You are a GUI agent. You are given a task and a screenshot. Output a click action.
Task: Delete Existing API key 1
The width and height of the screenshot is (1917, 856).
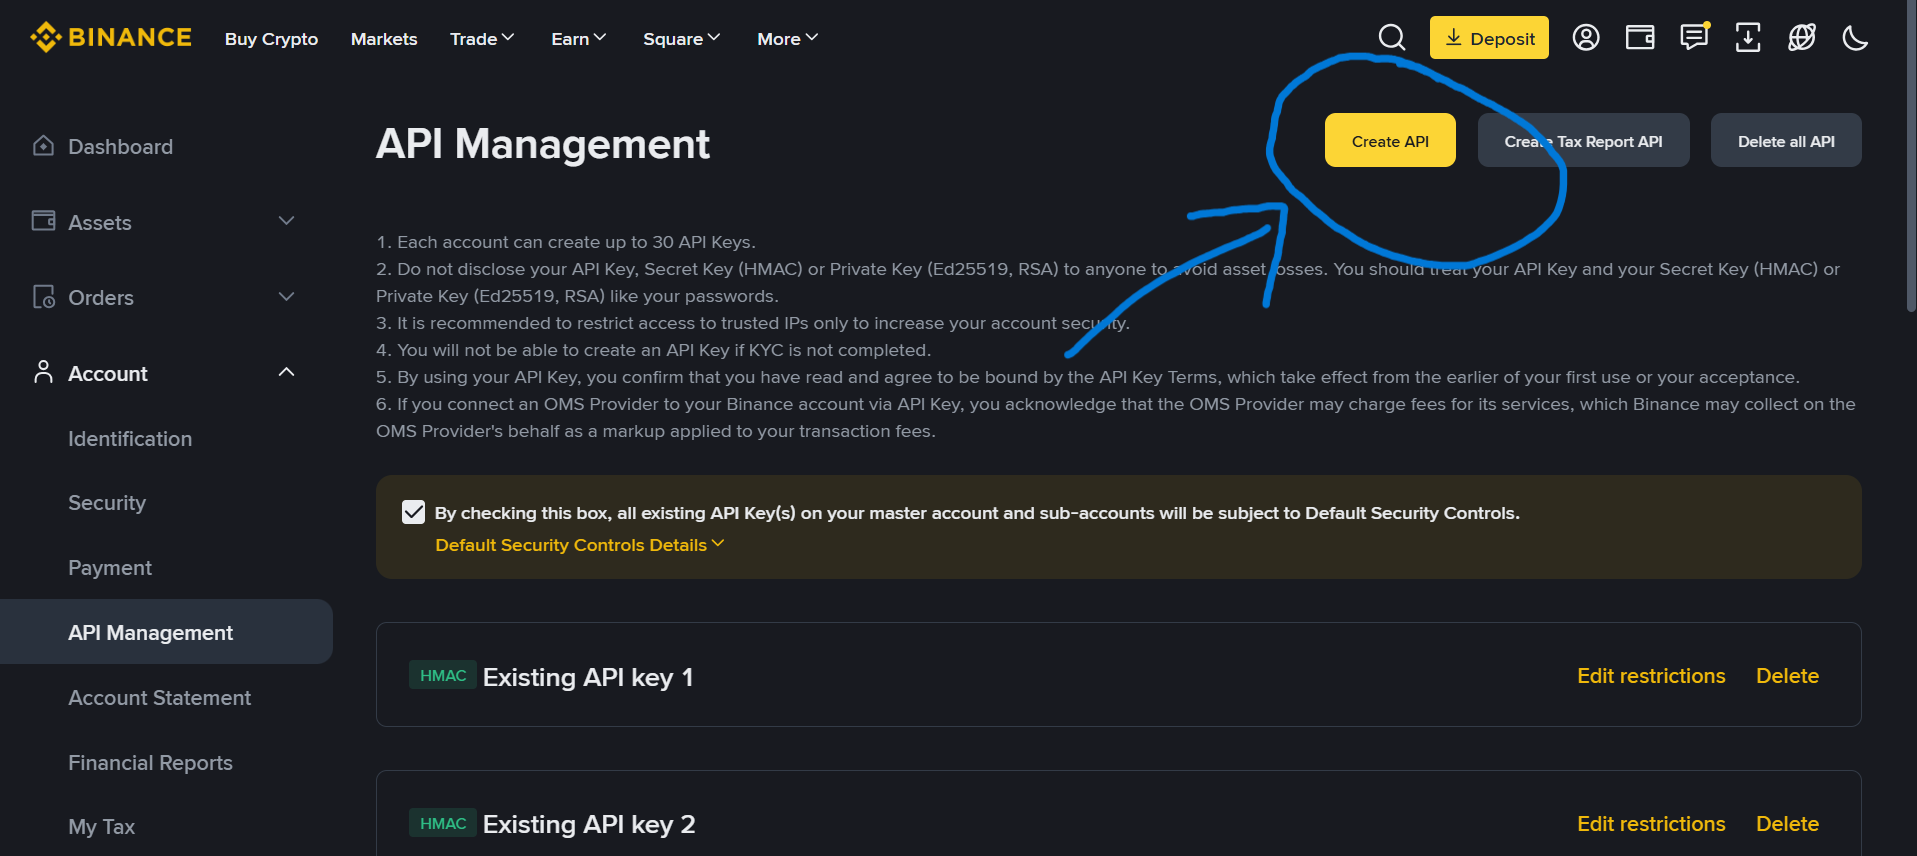[x=1787, y=676]
